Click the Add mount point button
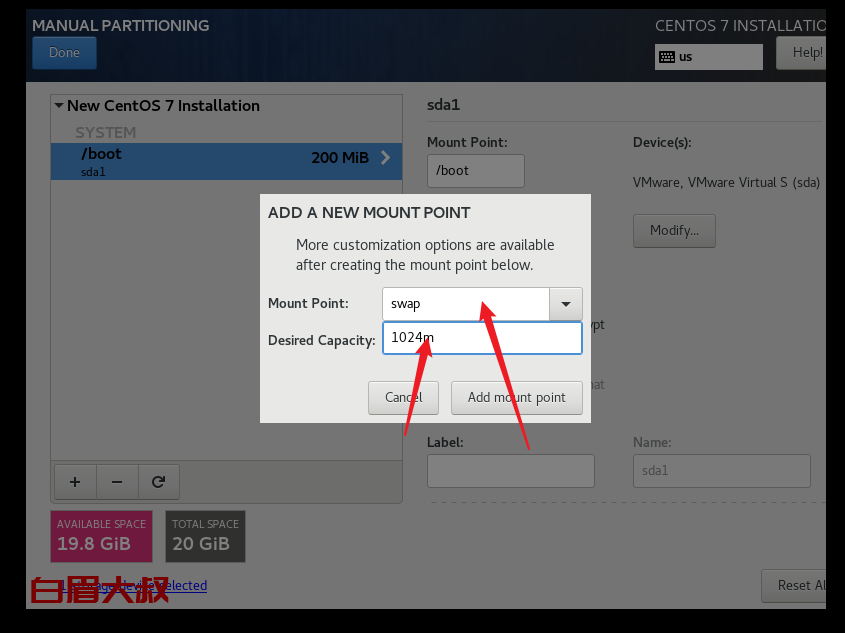The width and height of the screenshot is (845, 633). (516, 398)
